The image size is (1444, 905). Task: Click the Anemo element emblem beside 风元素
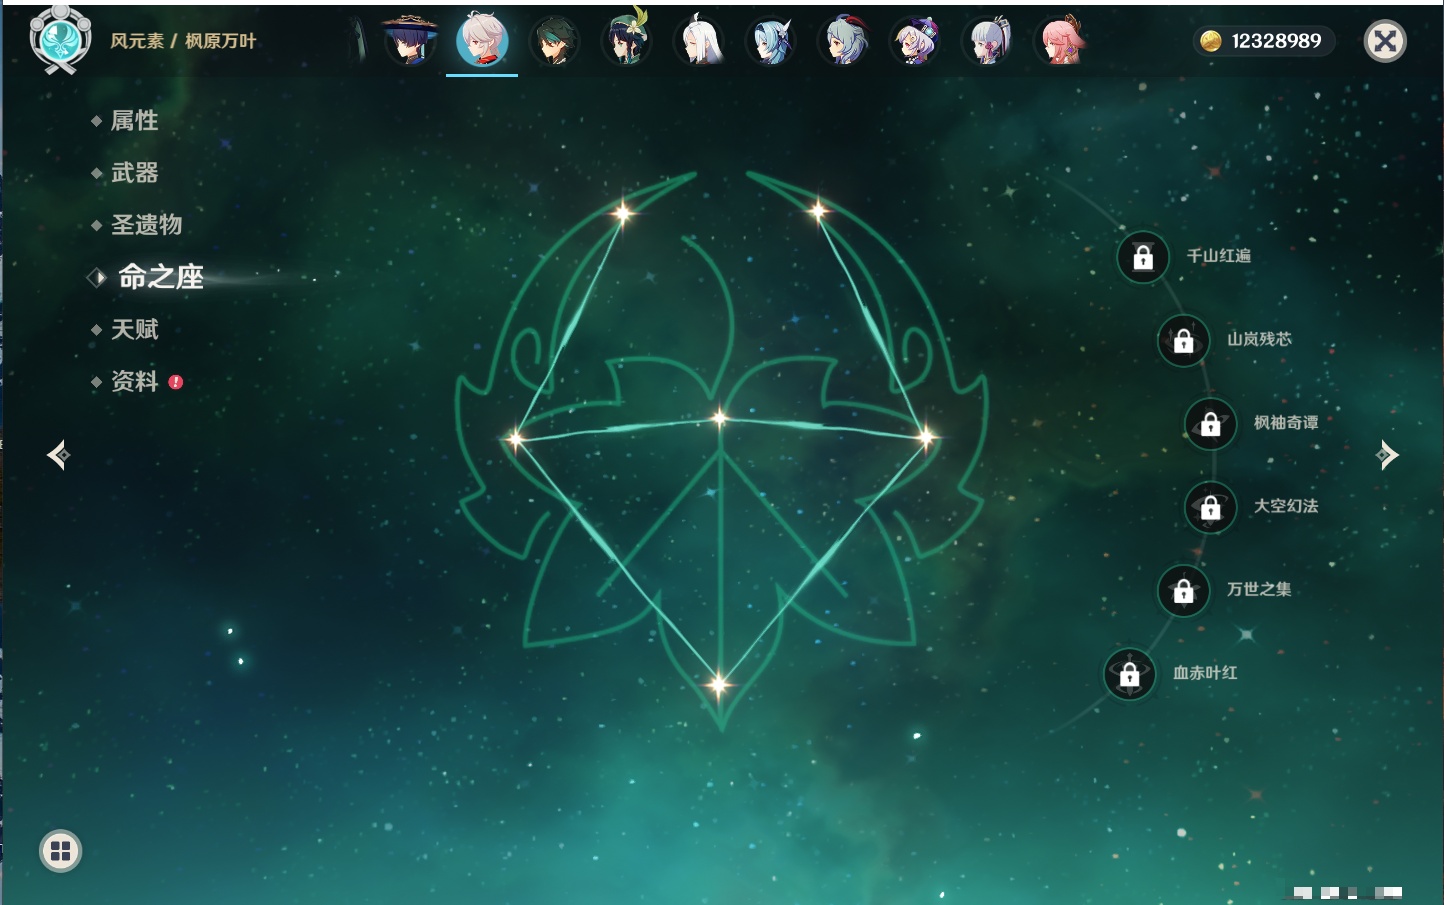click(x=60, y=40)
